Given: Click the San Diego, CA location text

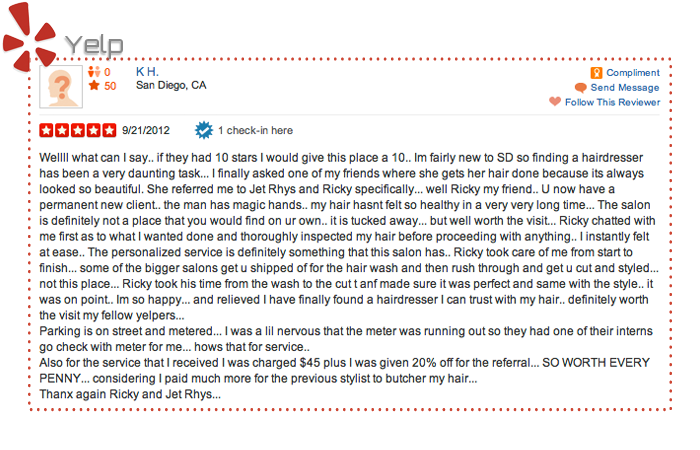Looking at the screenshot, I should click(x=171, y=85).
